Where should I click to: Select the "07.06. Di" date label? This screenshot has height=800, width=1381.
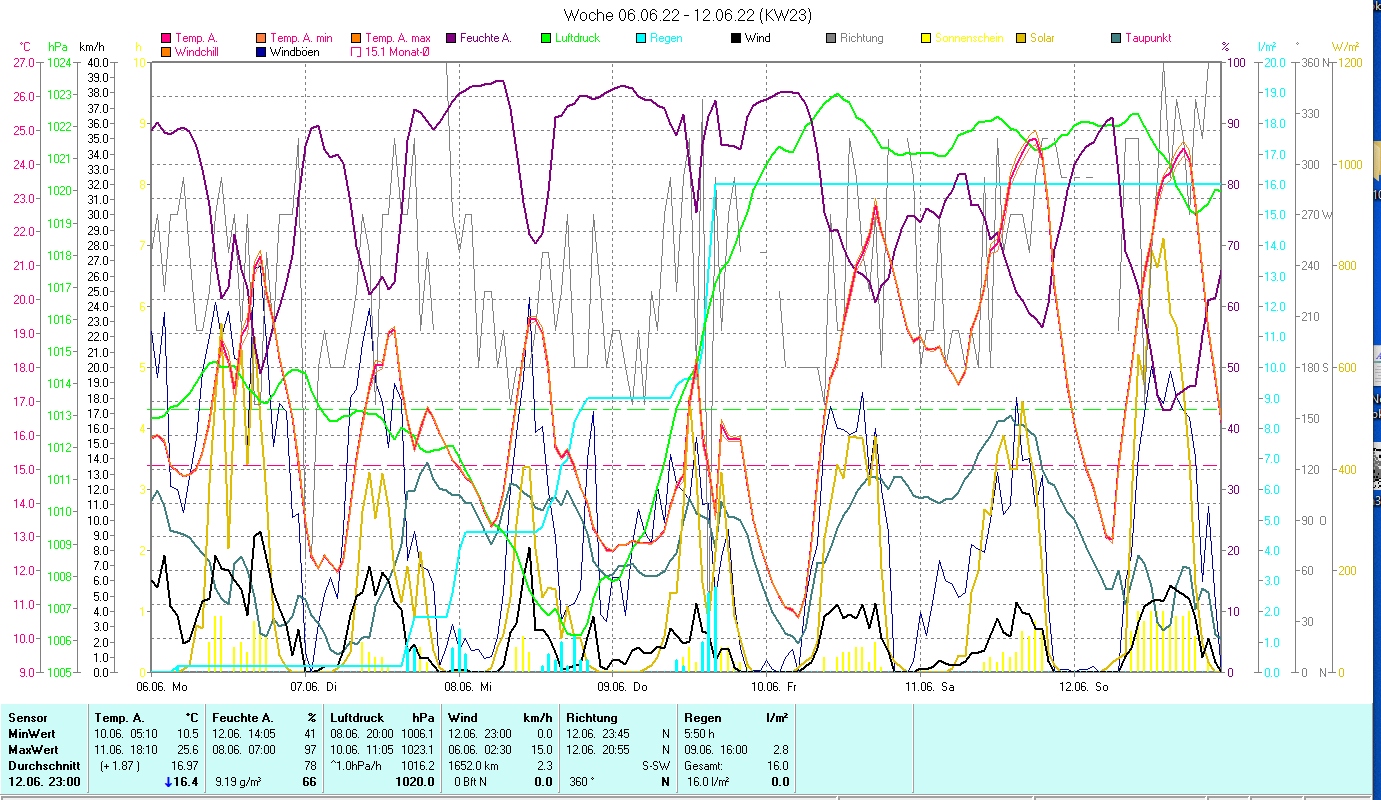(314, 687)
